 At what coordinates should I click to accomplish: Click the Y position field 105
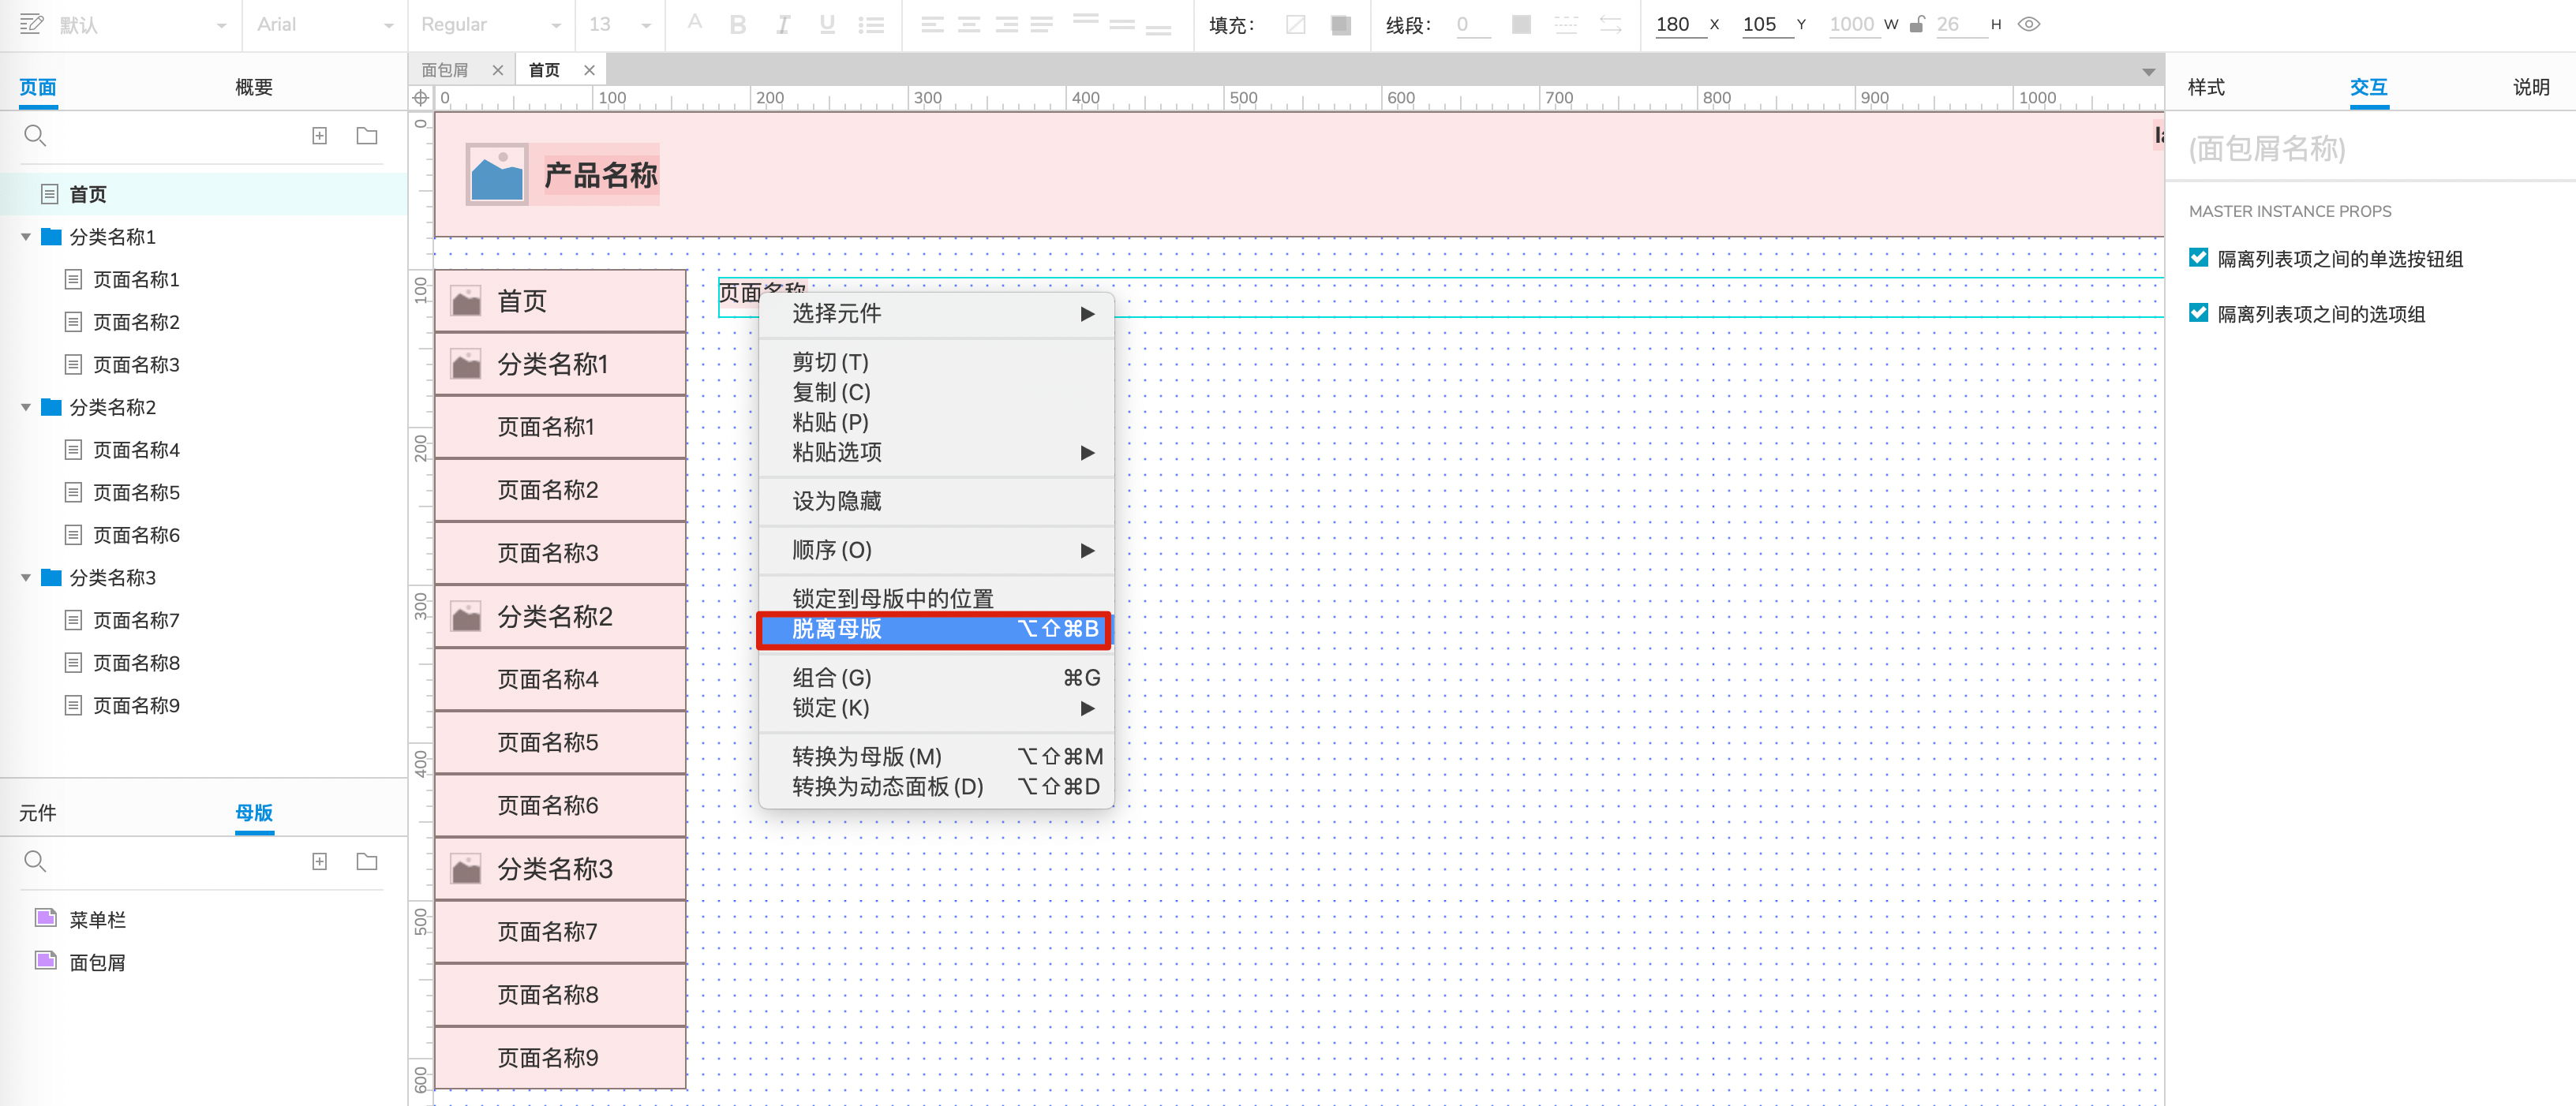click(x=1767, y=25)
